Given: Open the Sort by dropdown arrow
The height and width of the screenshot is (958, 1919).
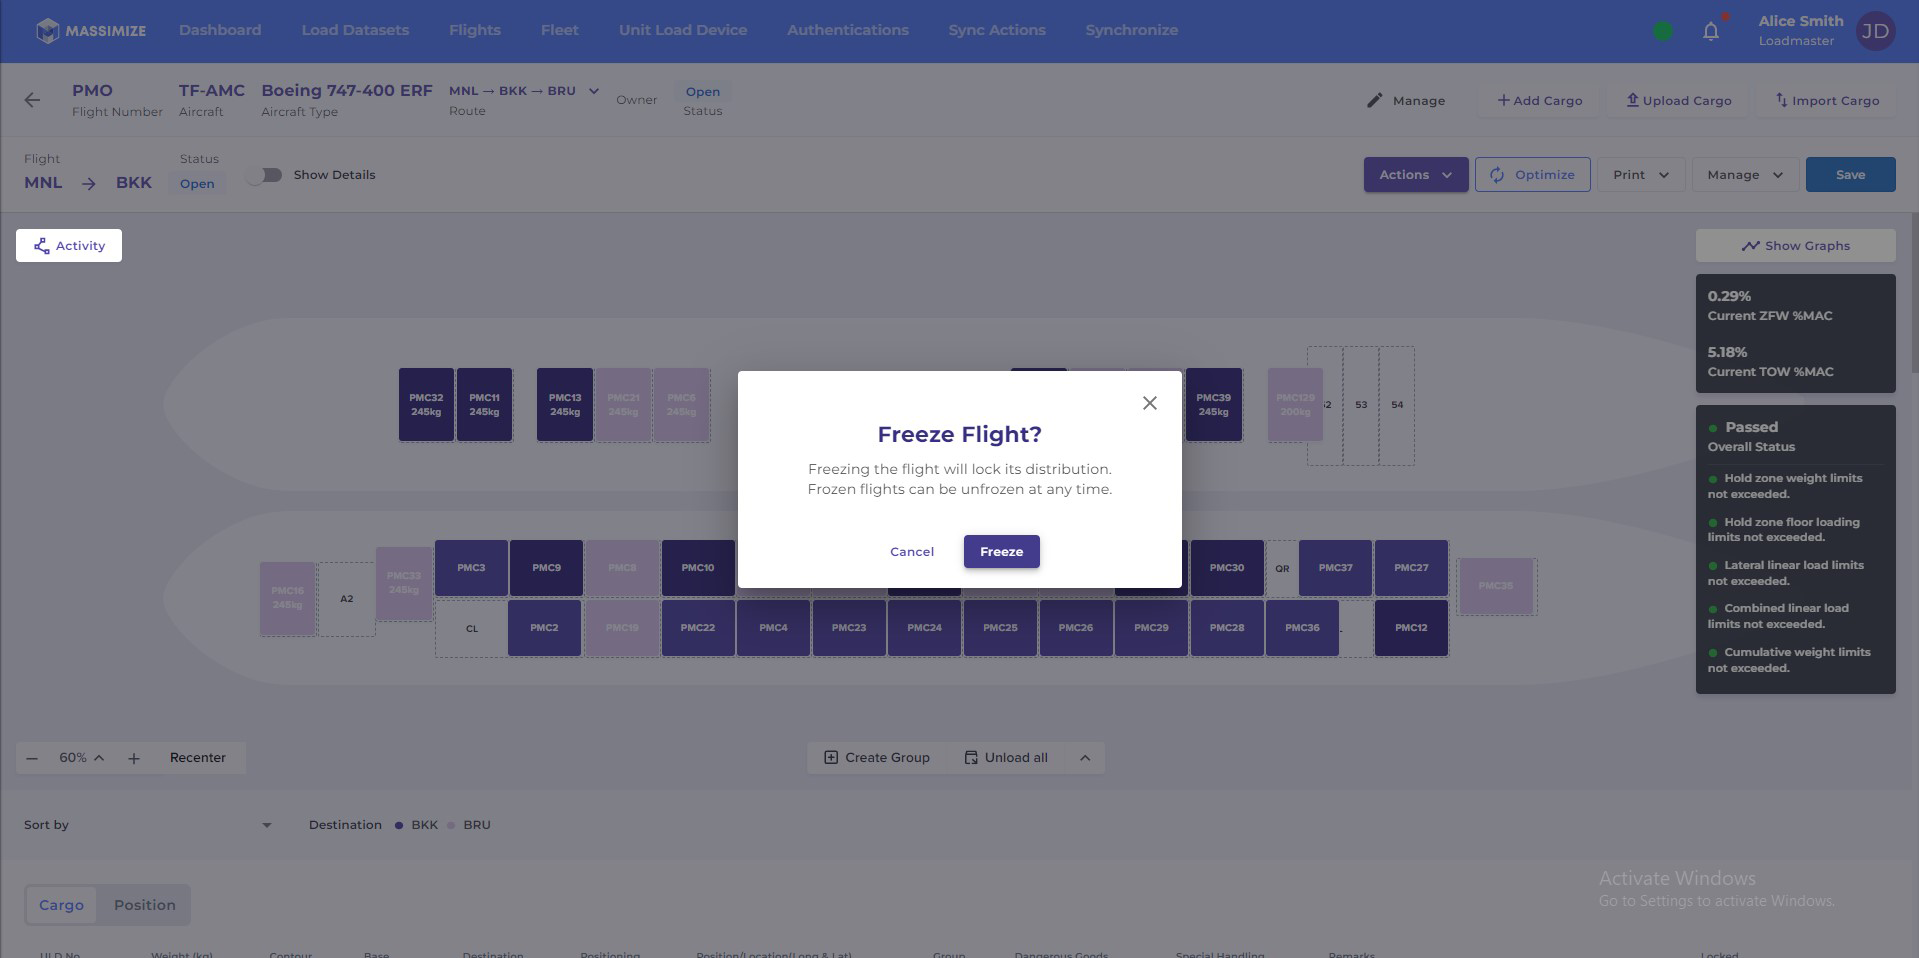Looking at the screenshot, I should tap(267, 825).
